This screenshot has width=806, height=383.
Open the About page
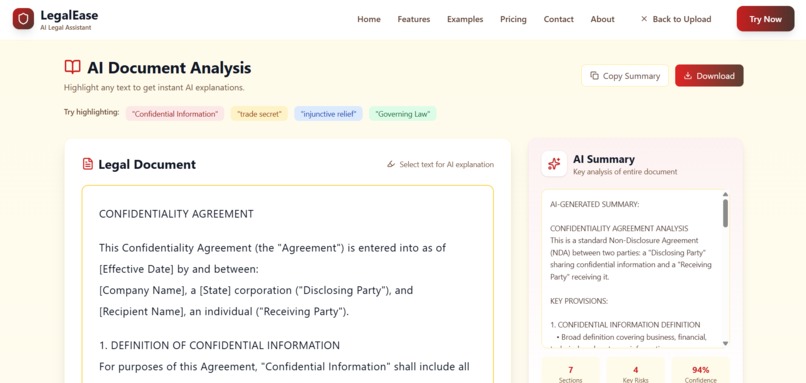(x=602, y=19)
